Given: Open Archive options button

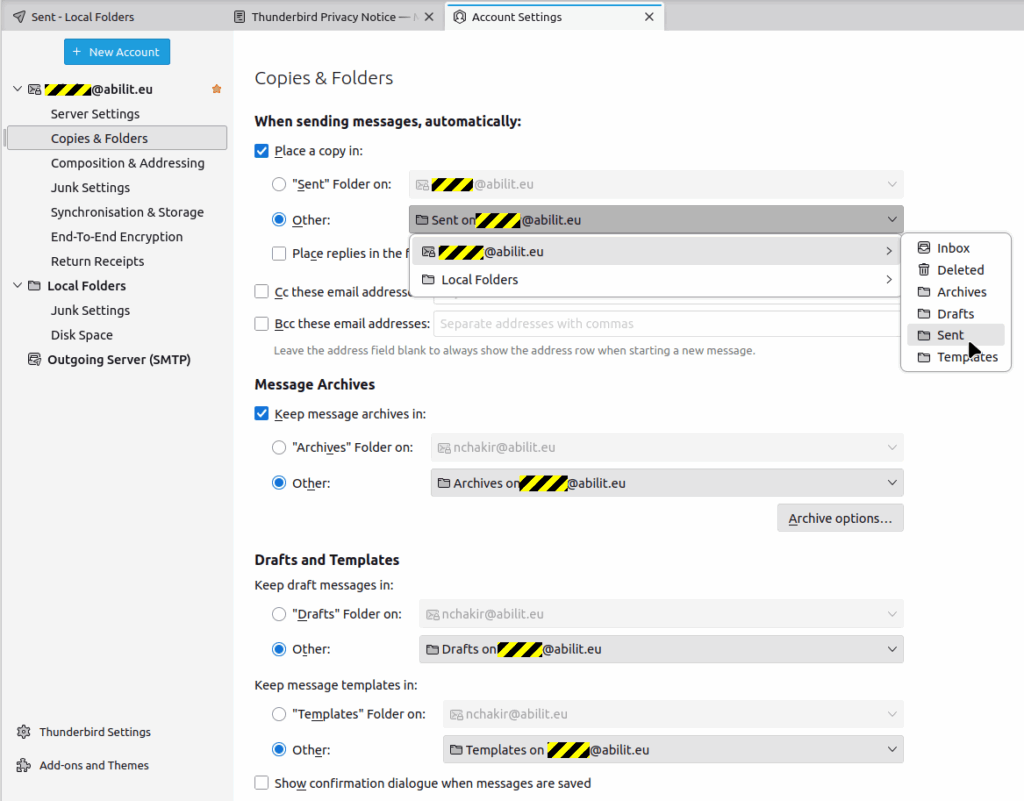Looking at the screenshot, I should coord(840,518).
